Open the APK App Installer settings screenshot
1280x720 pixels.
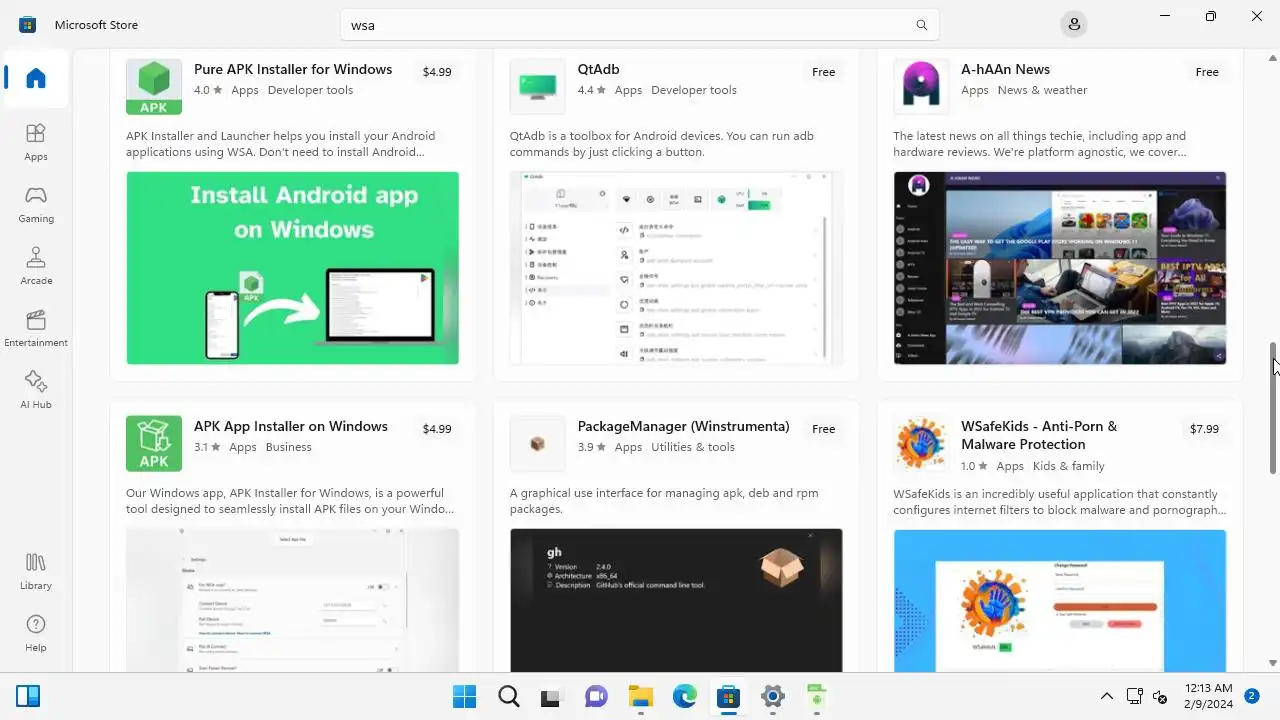(293, 600)
